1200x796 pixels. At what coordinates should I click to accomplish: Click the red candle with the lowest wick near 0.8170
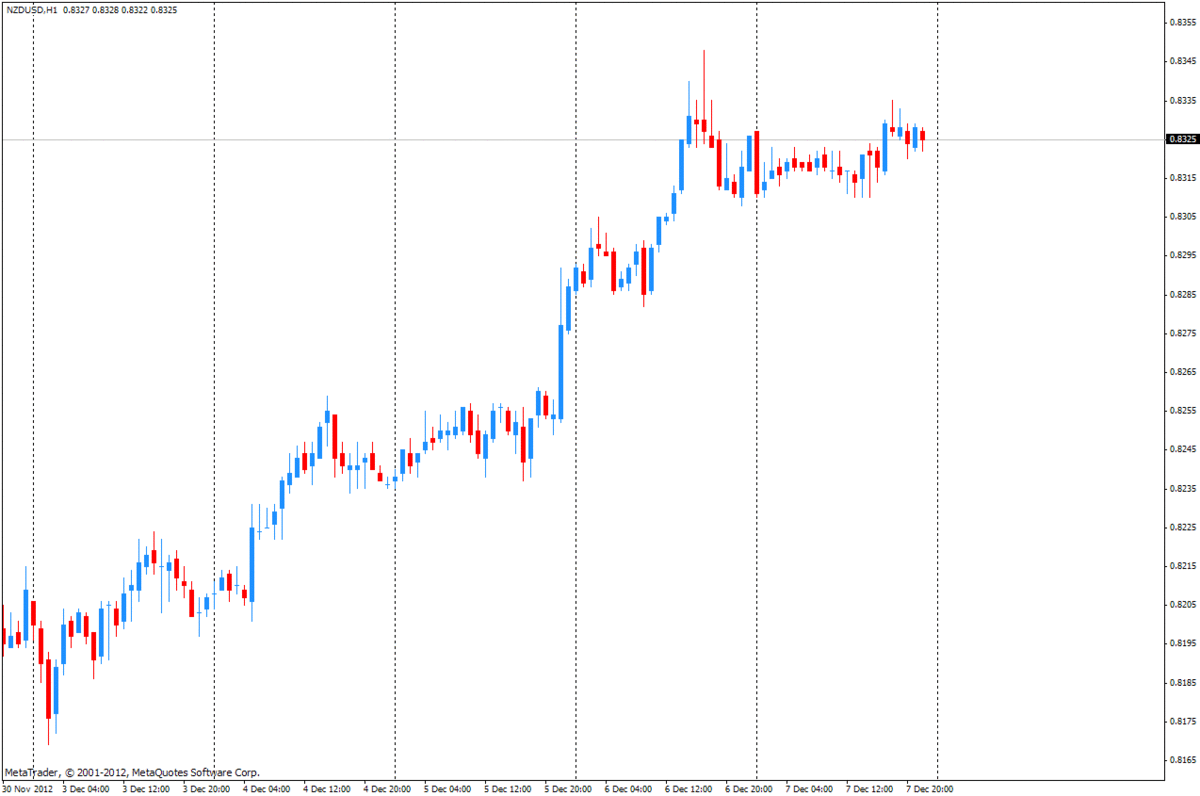point(48,688)
